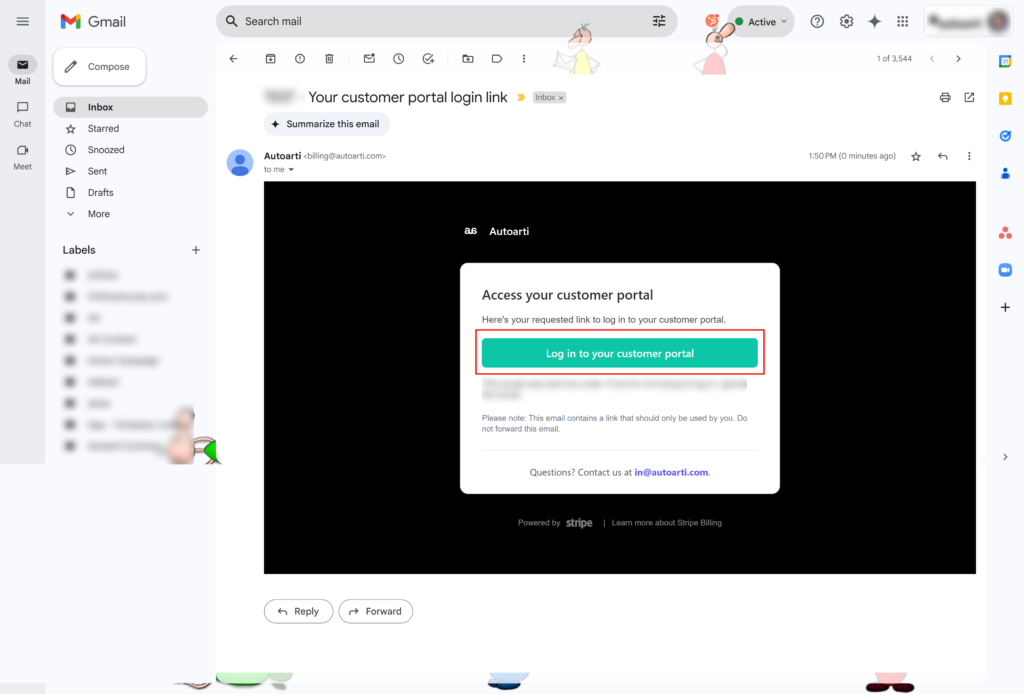Collapse the side panel chevron
The width and height of the screenshot is (1024, 694).
[x=1005, y=457]
